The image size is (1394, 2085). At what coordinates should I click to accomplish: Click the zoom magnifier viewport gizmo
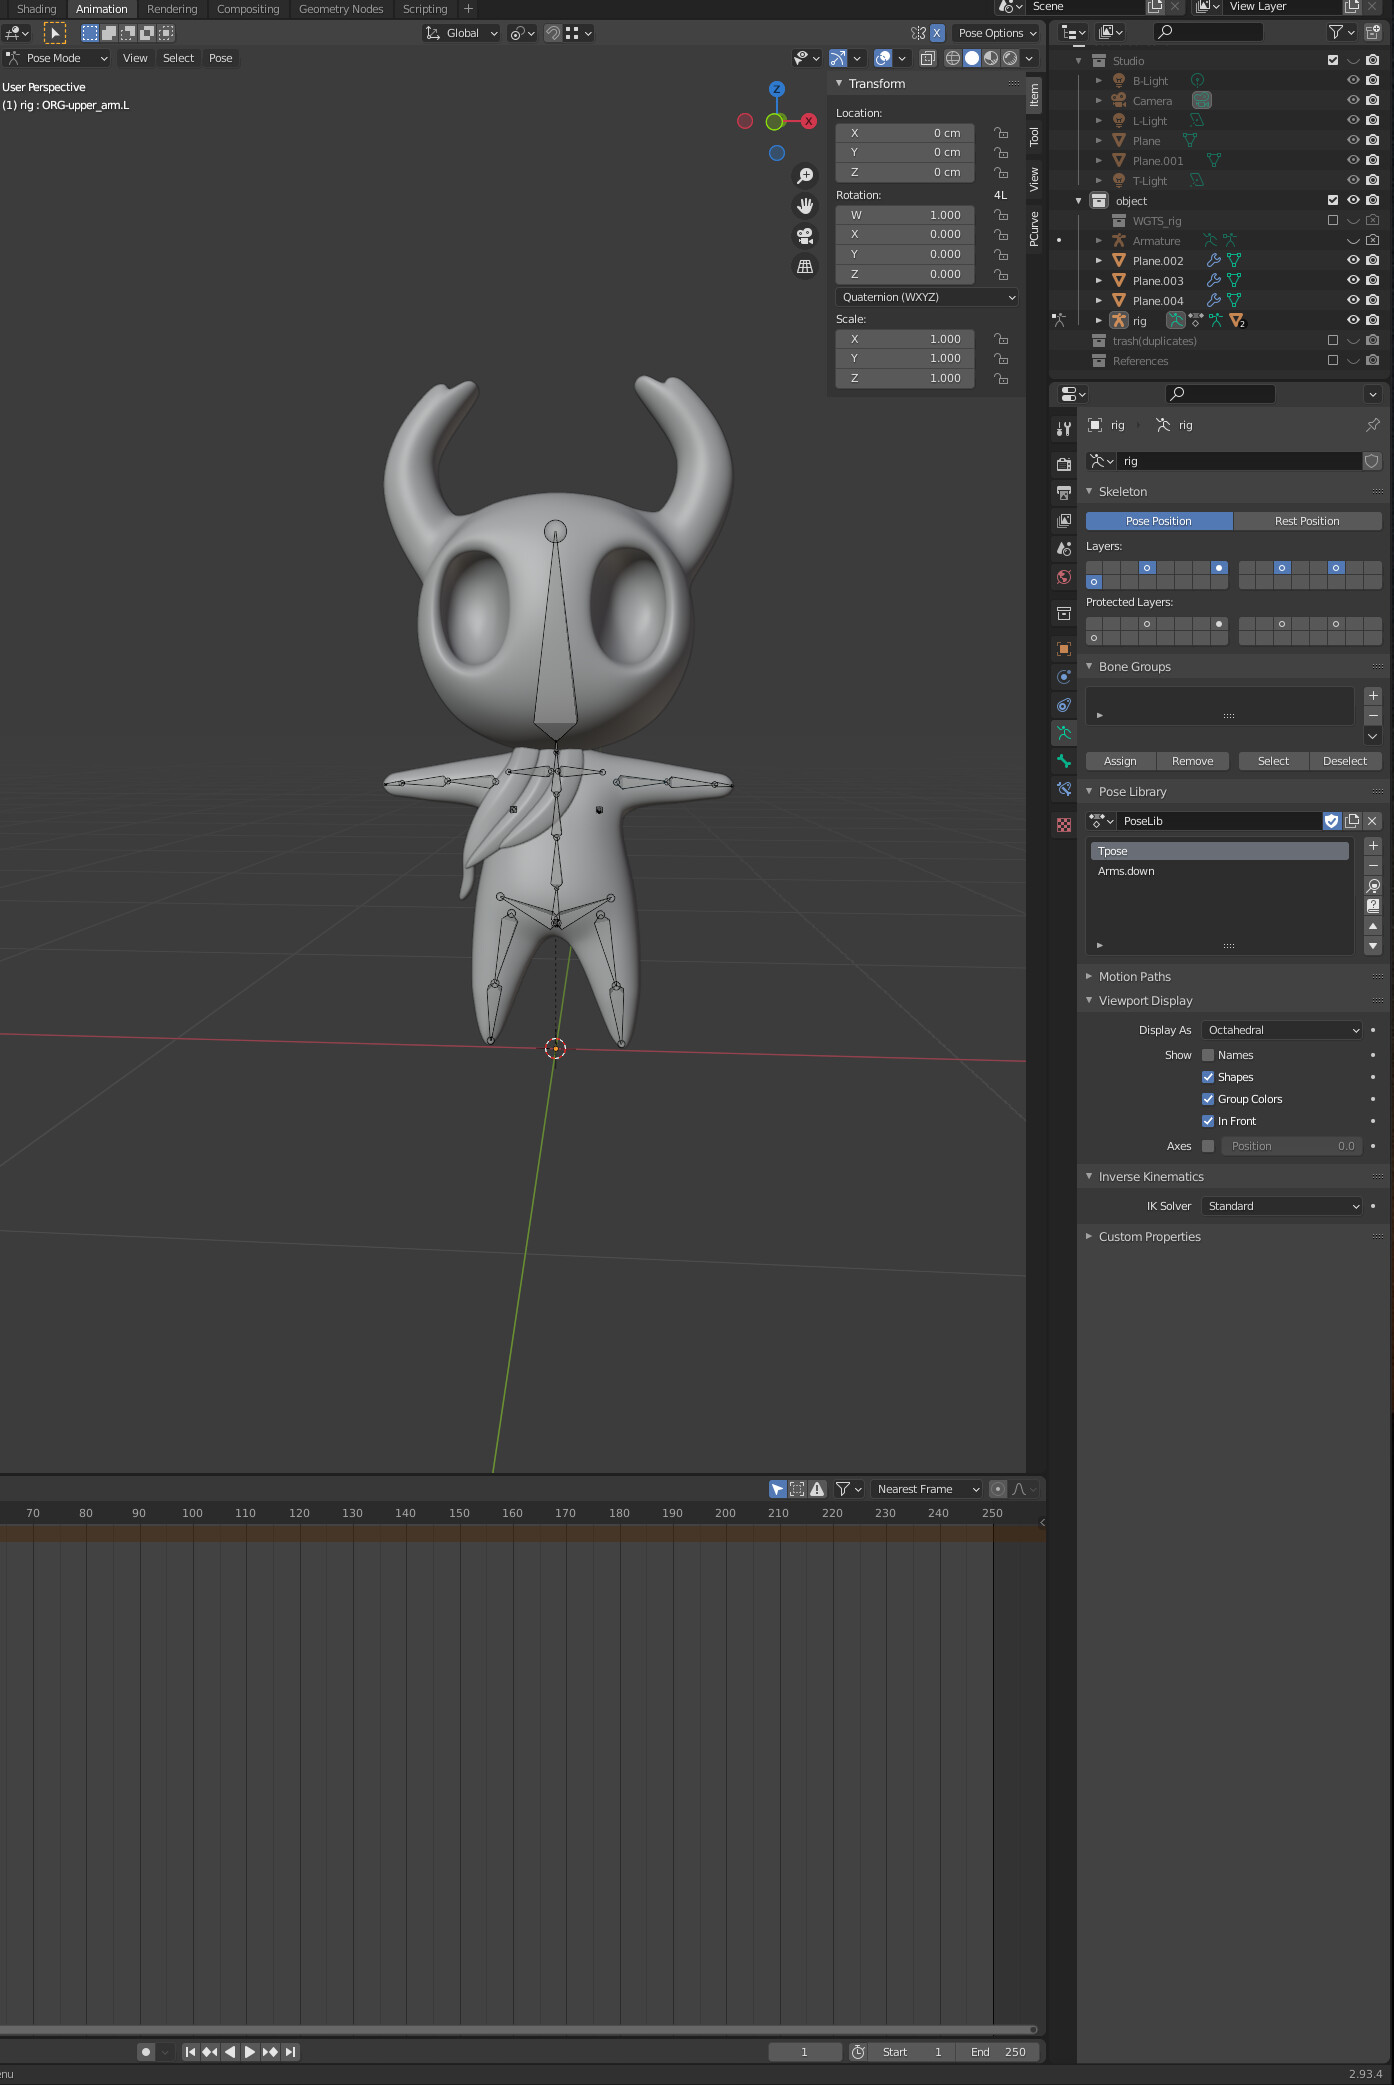(x=805, y=176)
